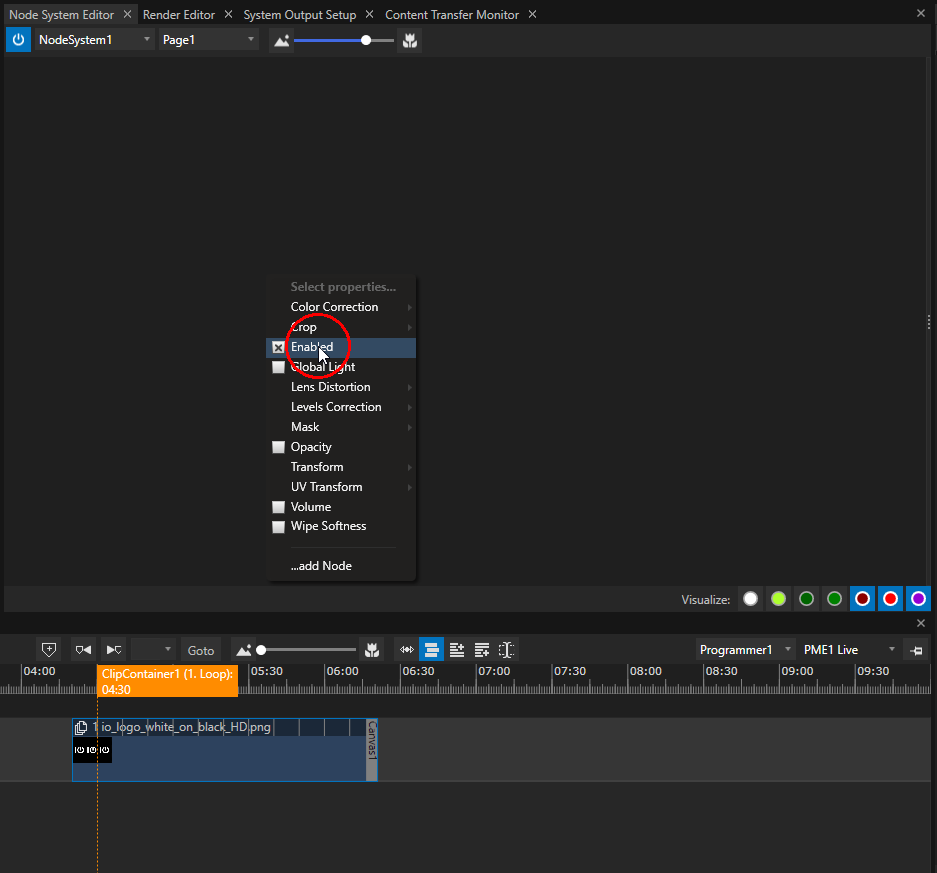The height and width of the screenshot is (873, 937).
Task: Jump to the next timeline marker
Action: coord(114,650)
